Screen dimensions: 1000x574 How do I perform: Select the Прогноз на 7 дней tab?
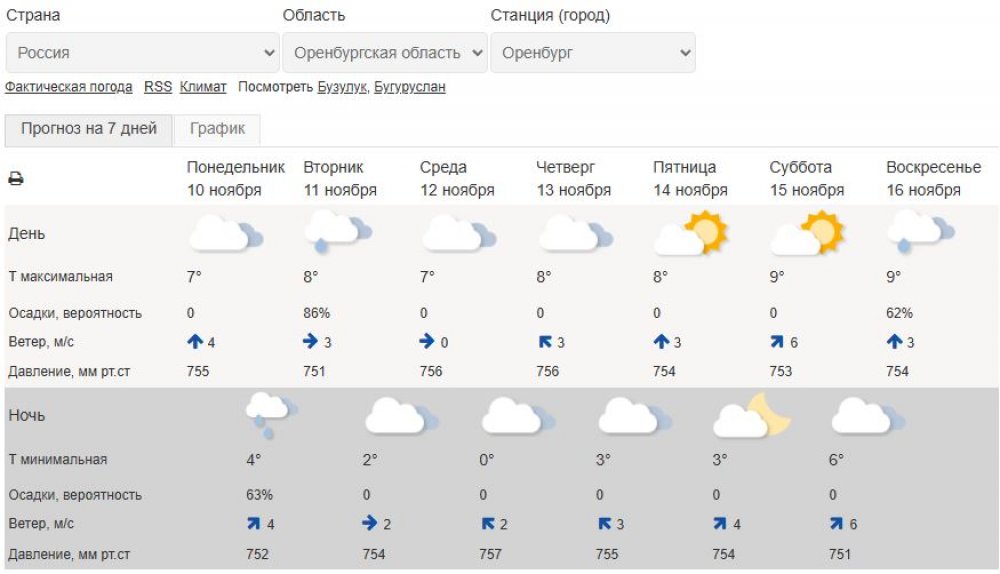click(89, 129)
